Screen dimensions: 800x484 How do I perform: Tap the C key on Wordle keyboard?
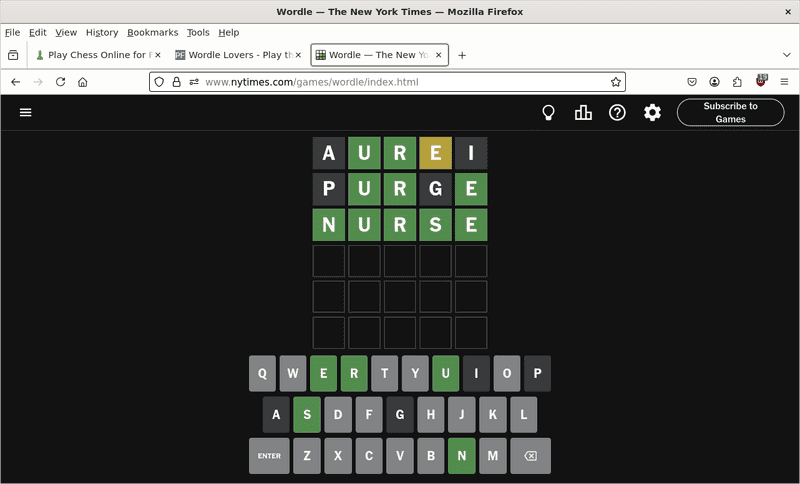(x=369, y=456)
